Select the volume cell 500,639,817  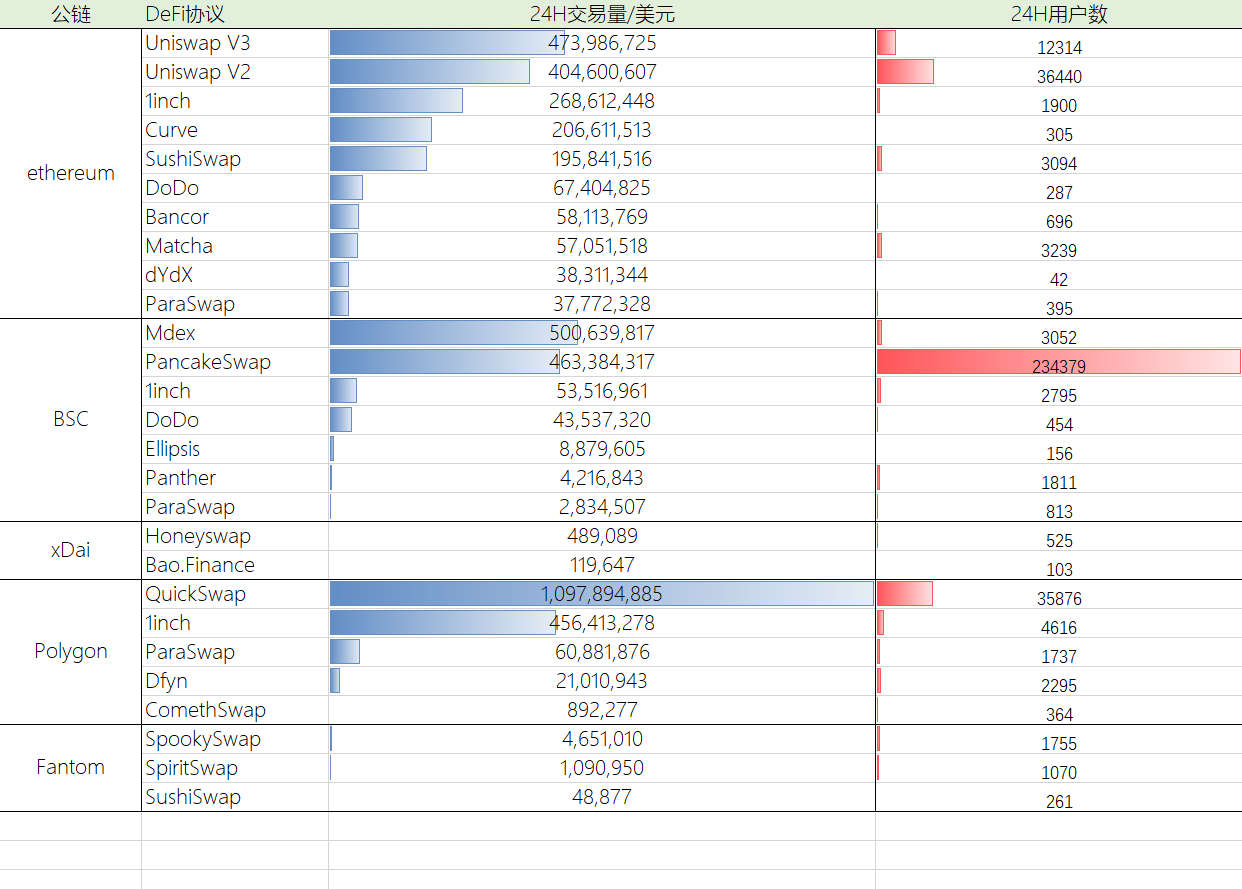pos(602,333)
